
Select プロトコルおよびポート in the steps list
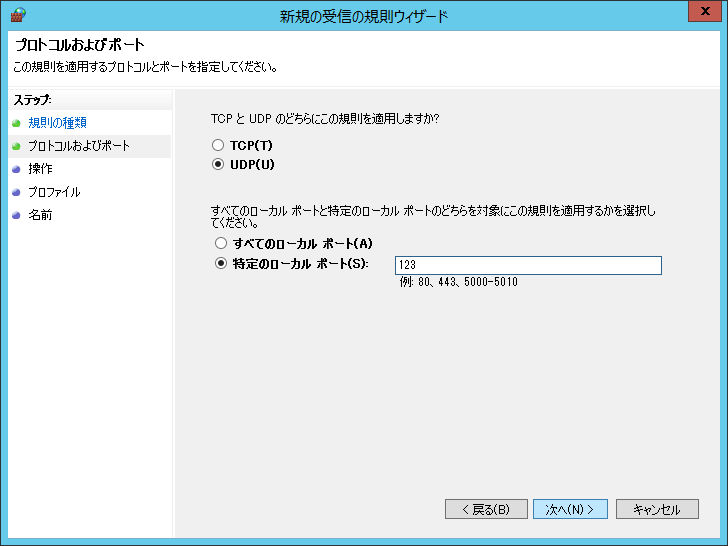pos(78,146)
